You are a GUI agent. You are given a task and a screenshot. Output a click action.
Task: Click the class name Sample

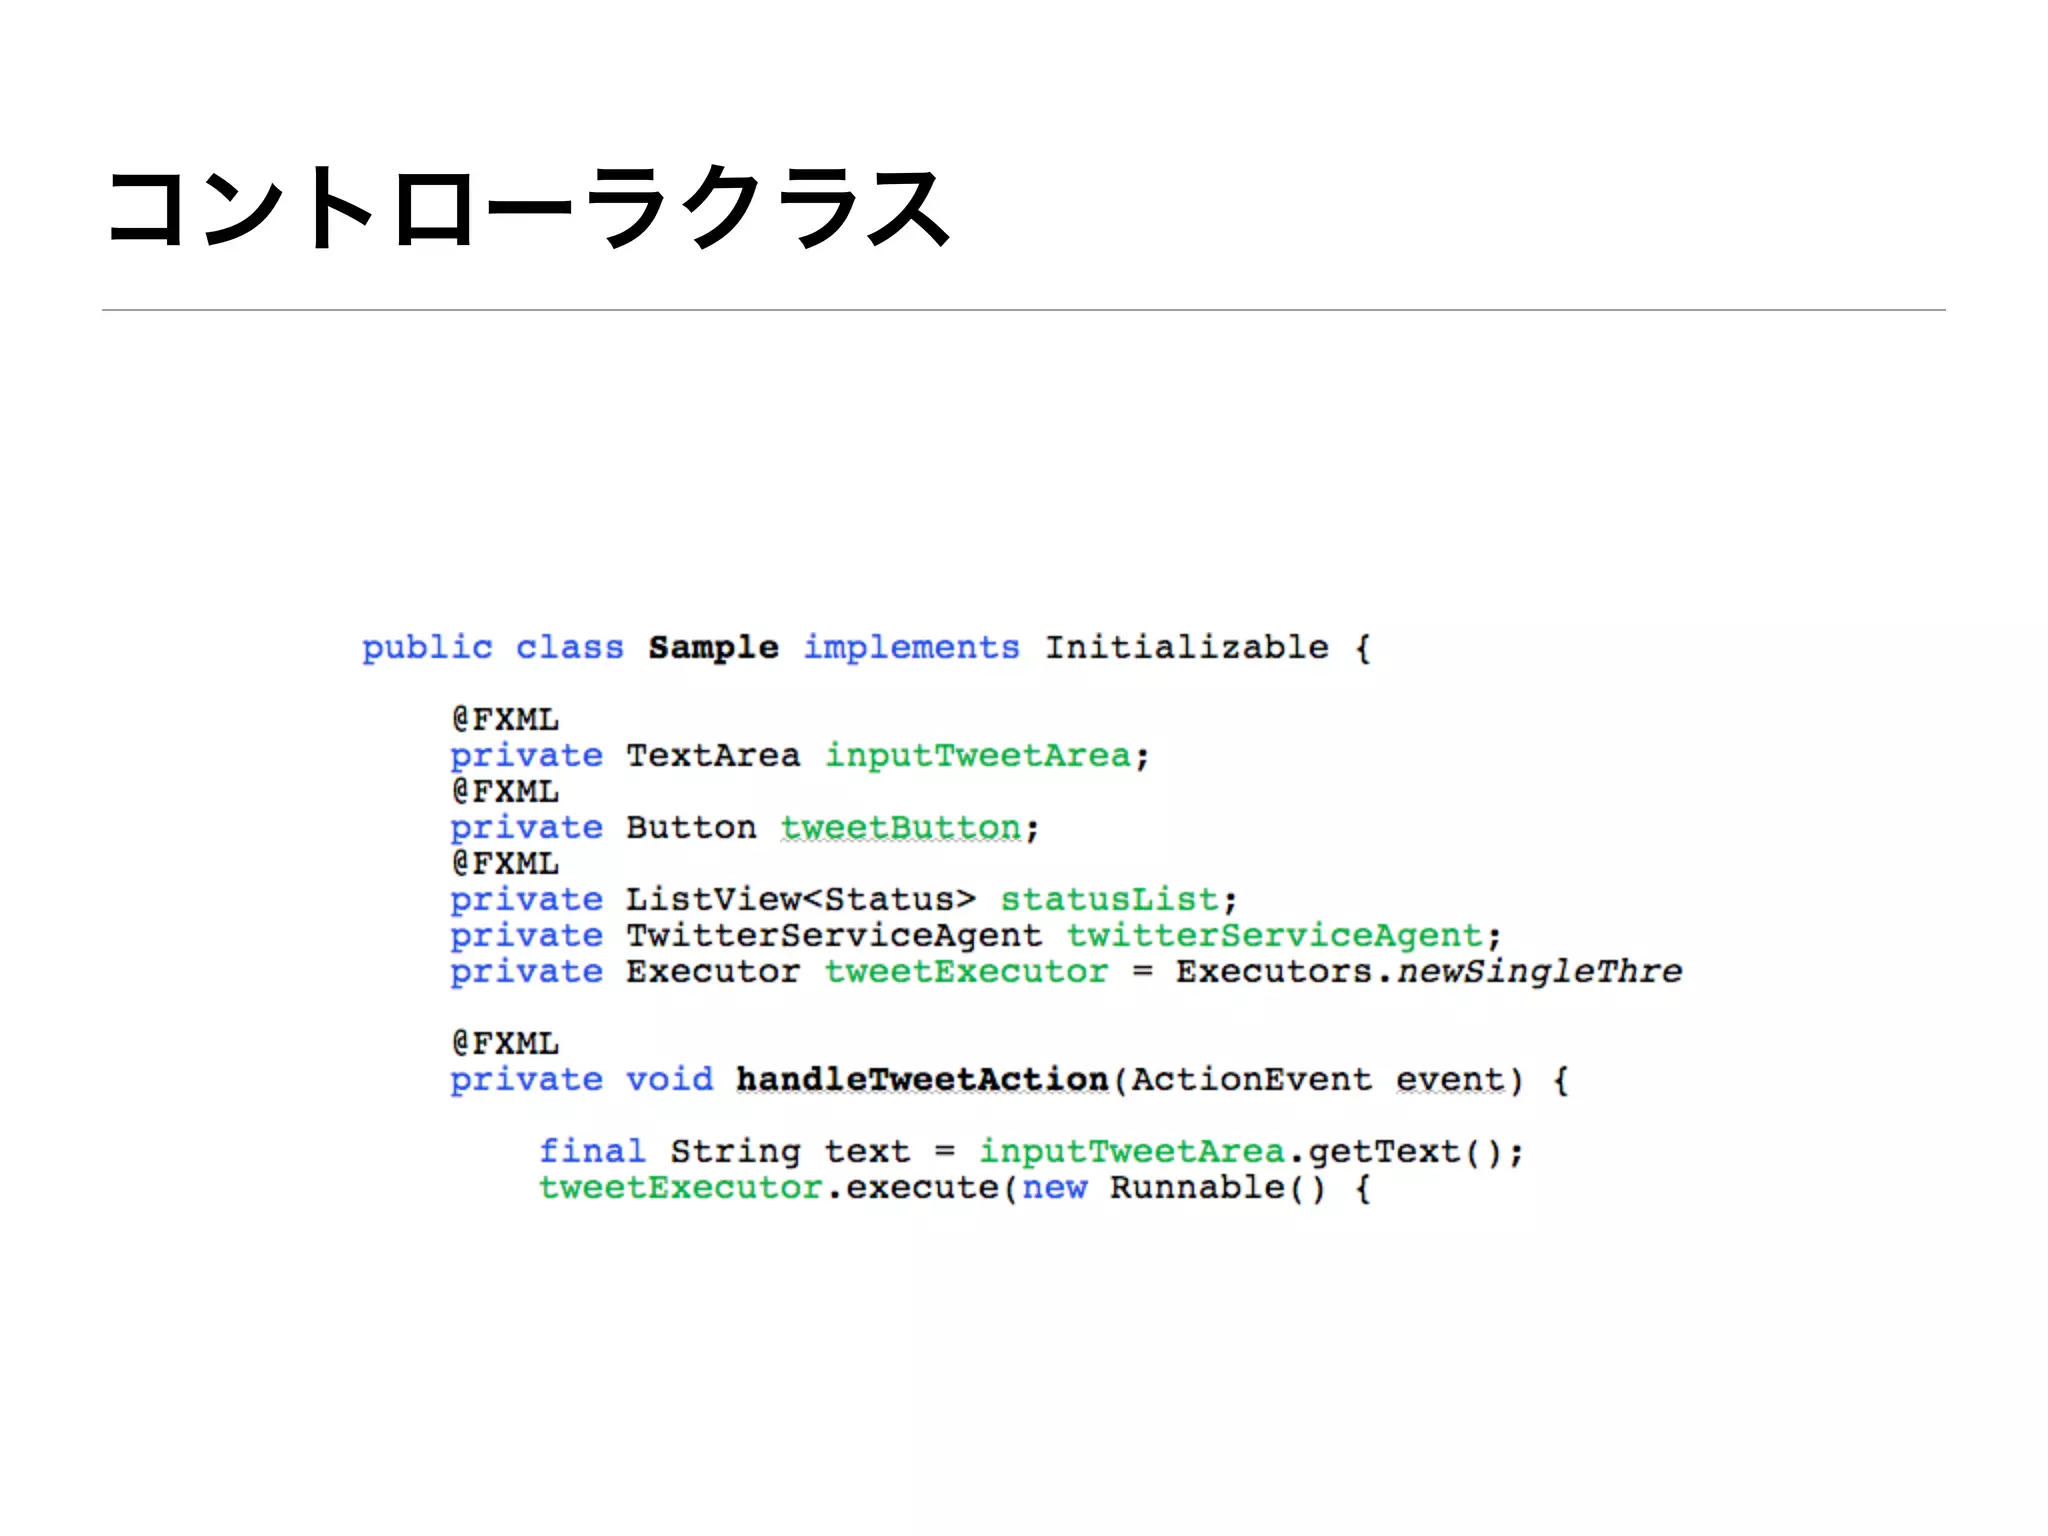tap(713, 648)
